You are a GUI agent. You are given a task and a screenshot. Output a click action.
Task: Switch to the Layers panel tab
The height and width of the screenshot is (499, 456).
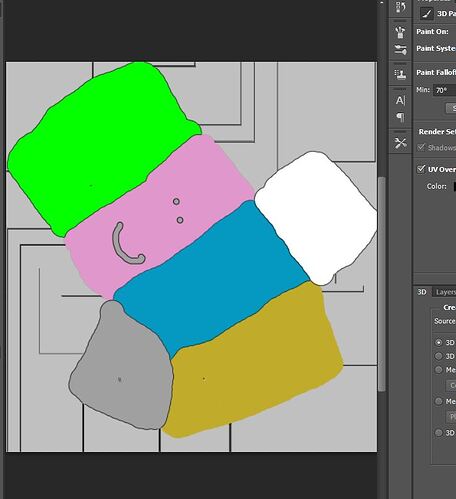[x=445, y=292]
